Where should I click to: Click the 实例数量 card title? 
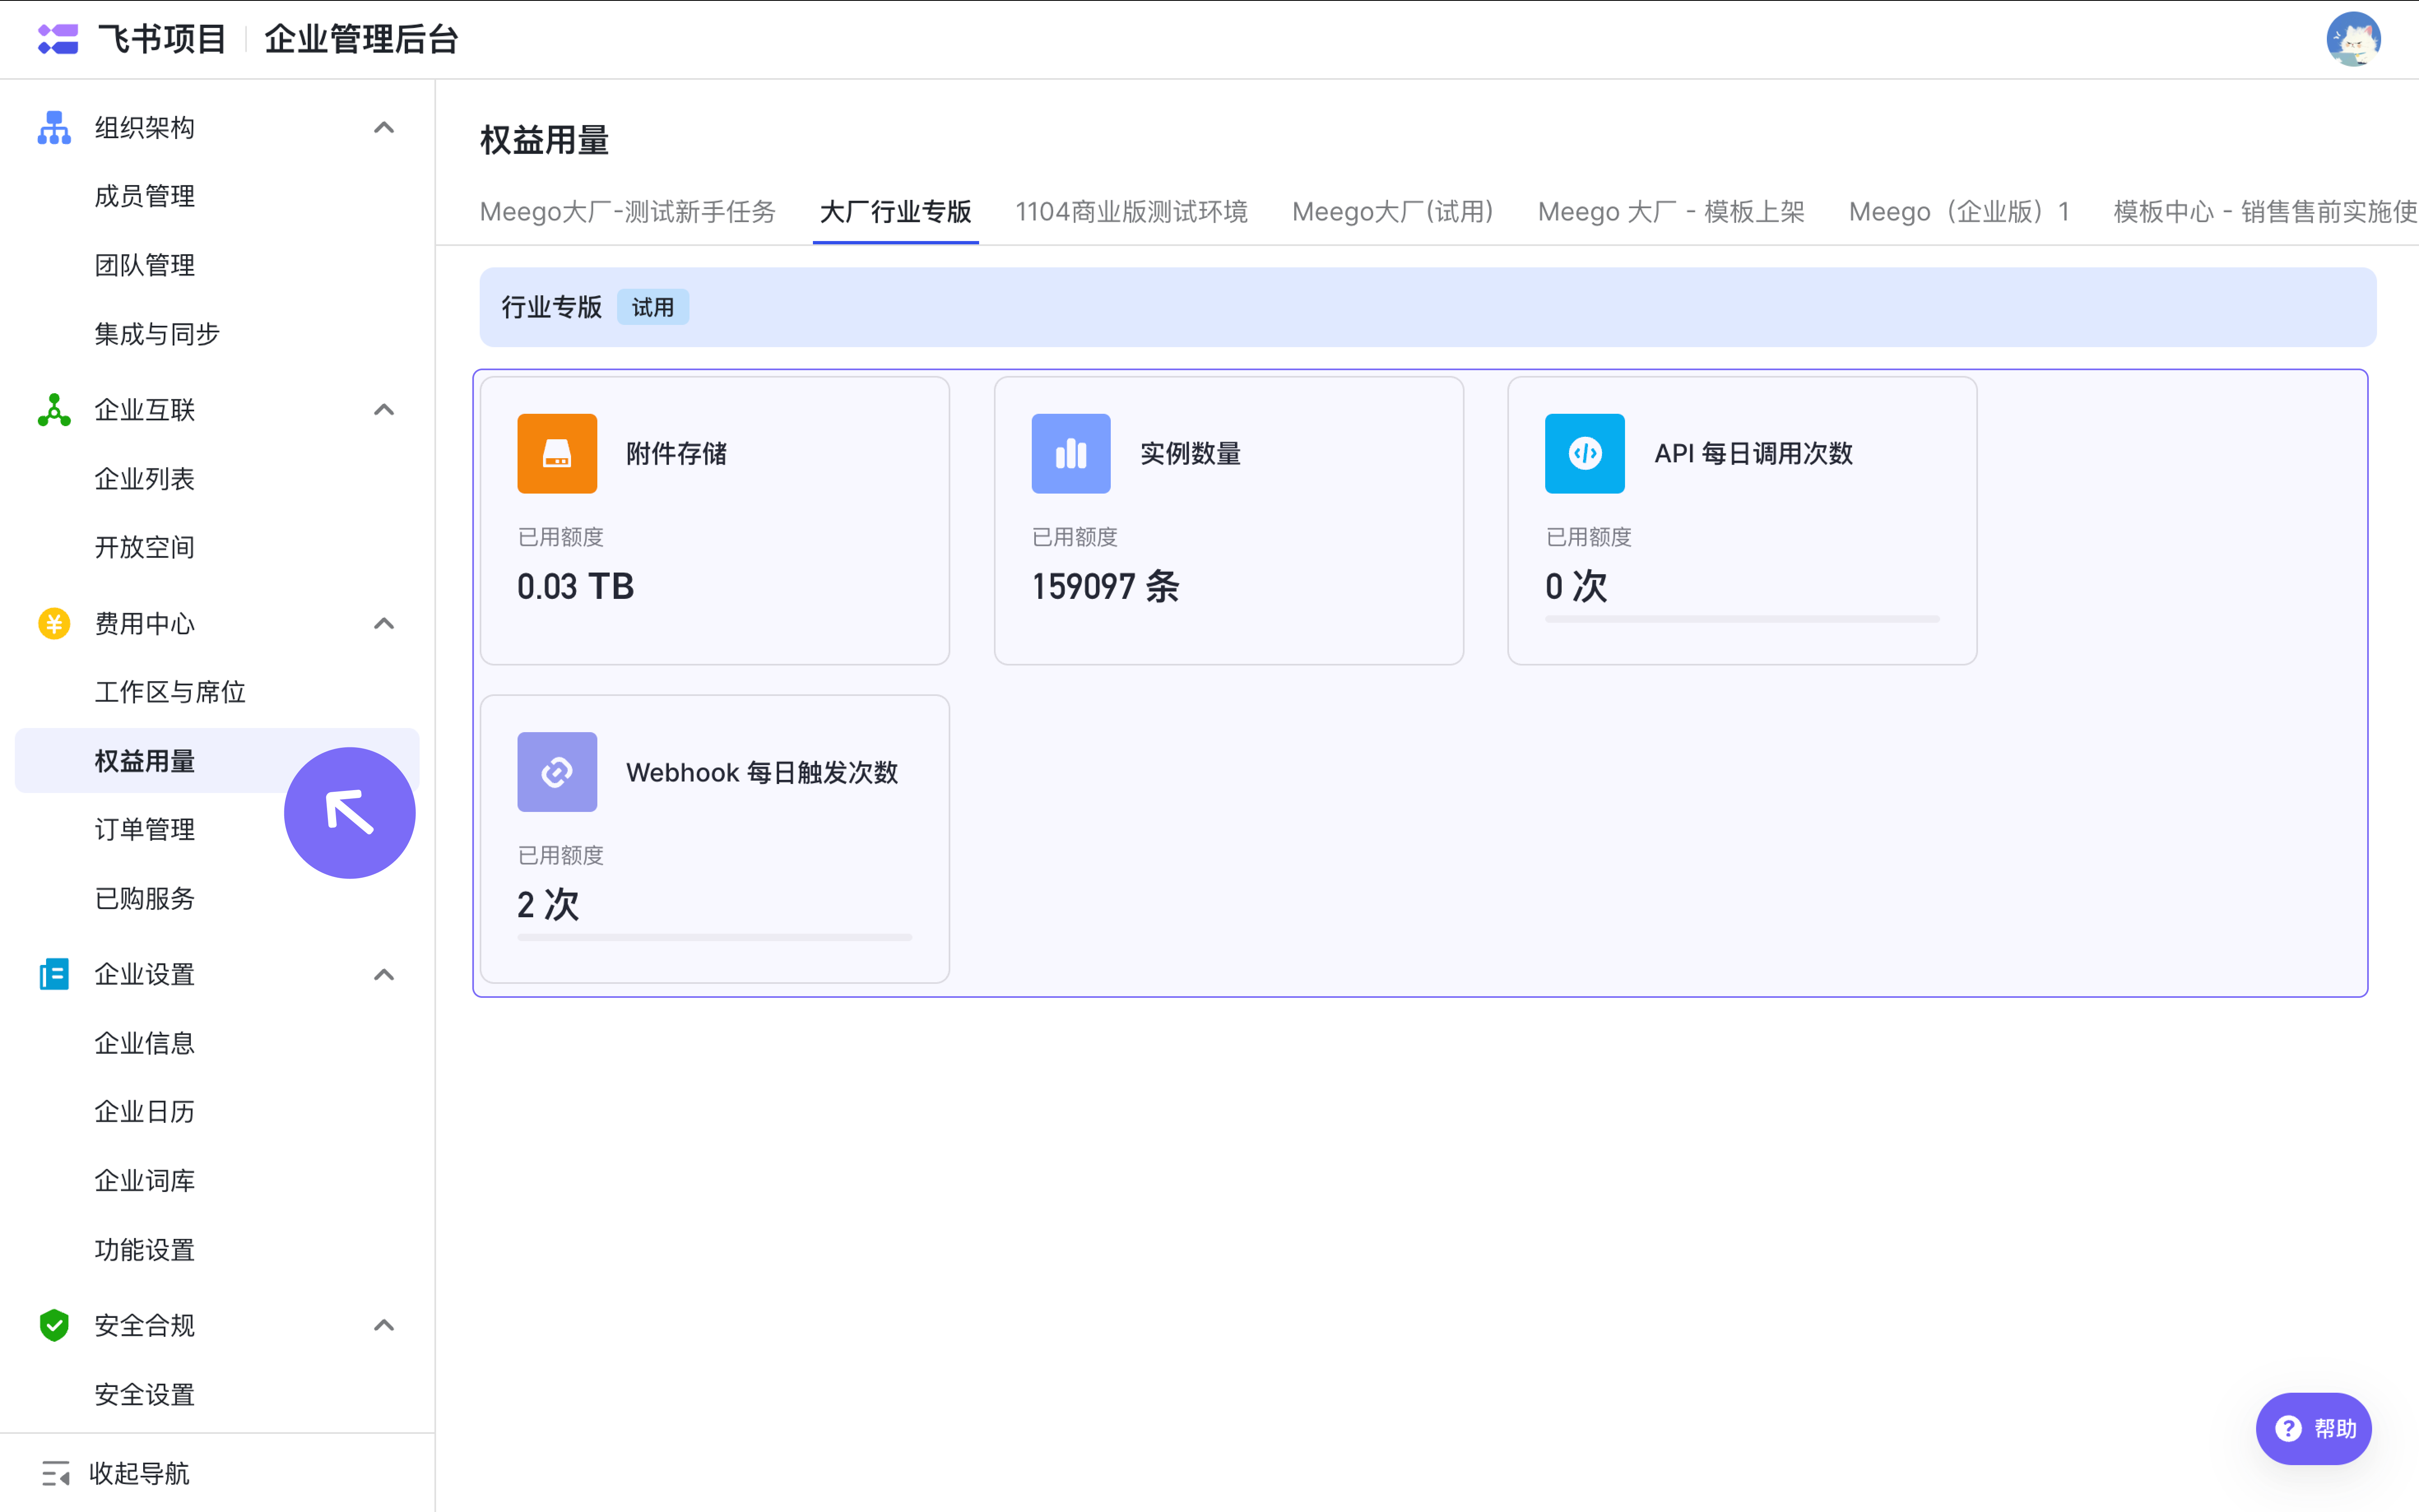1191,454
